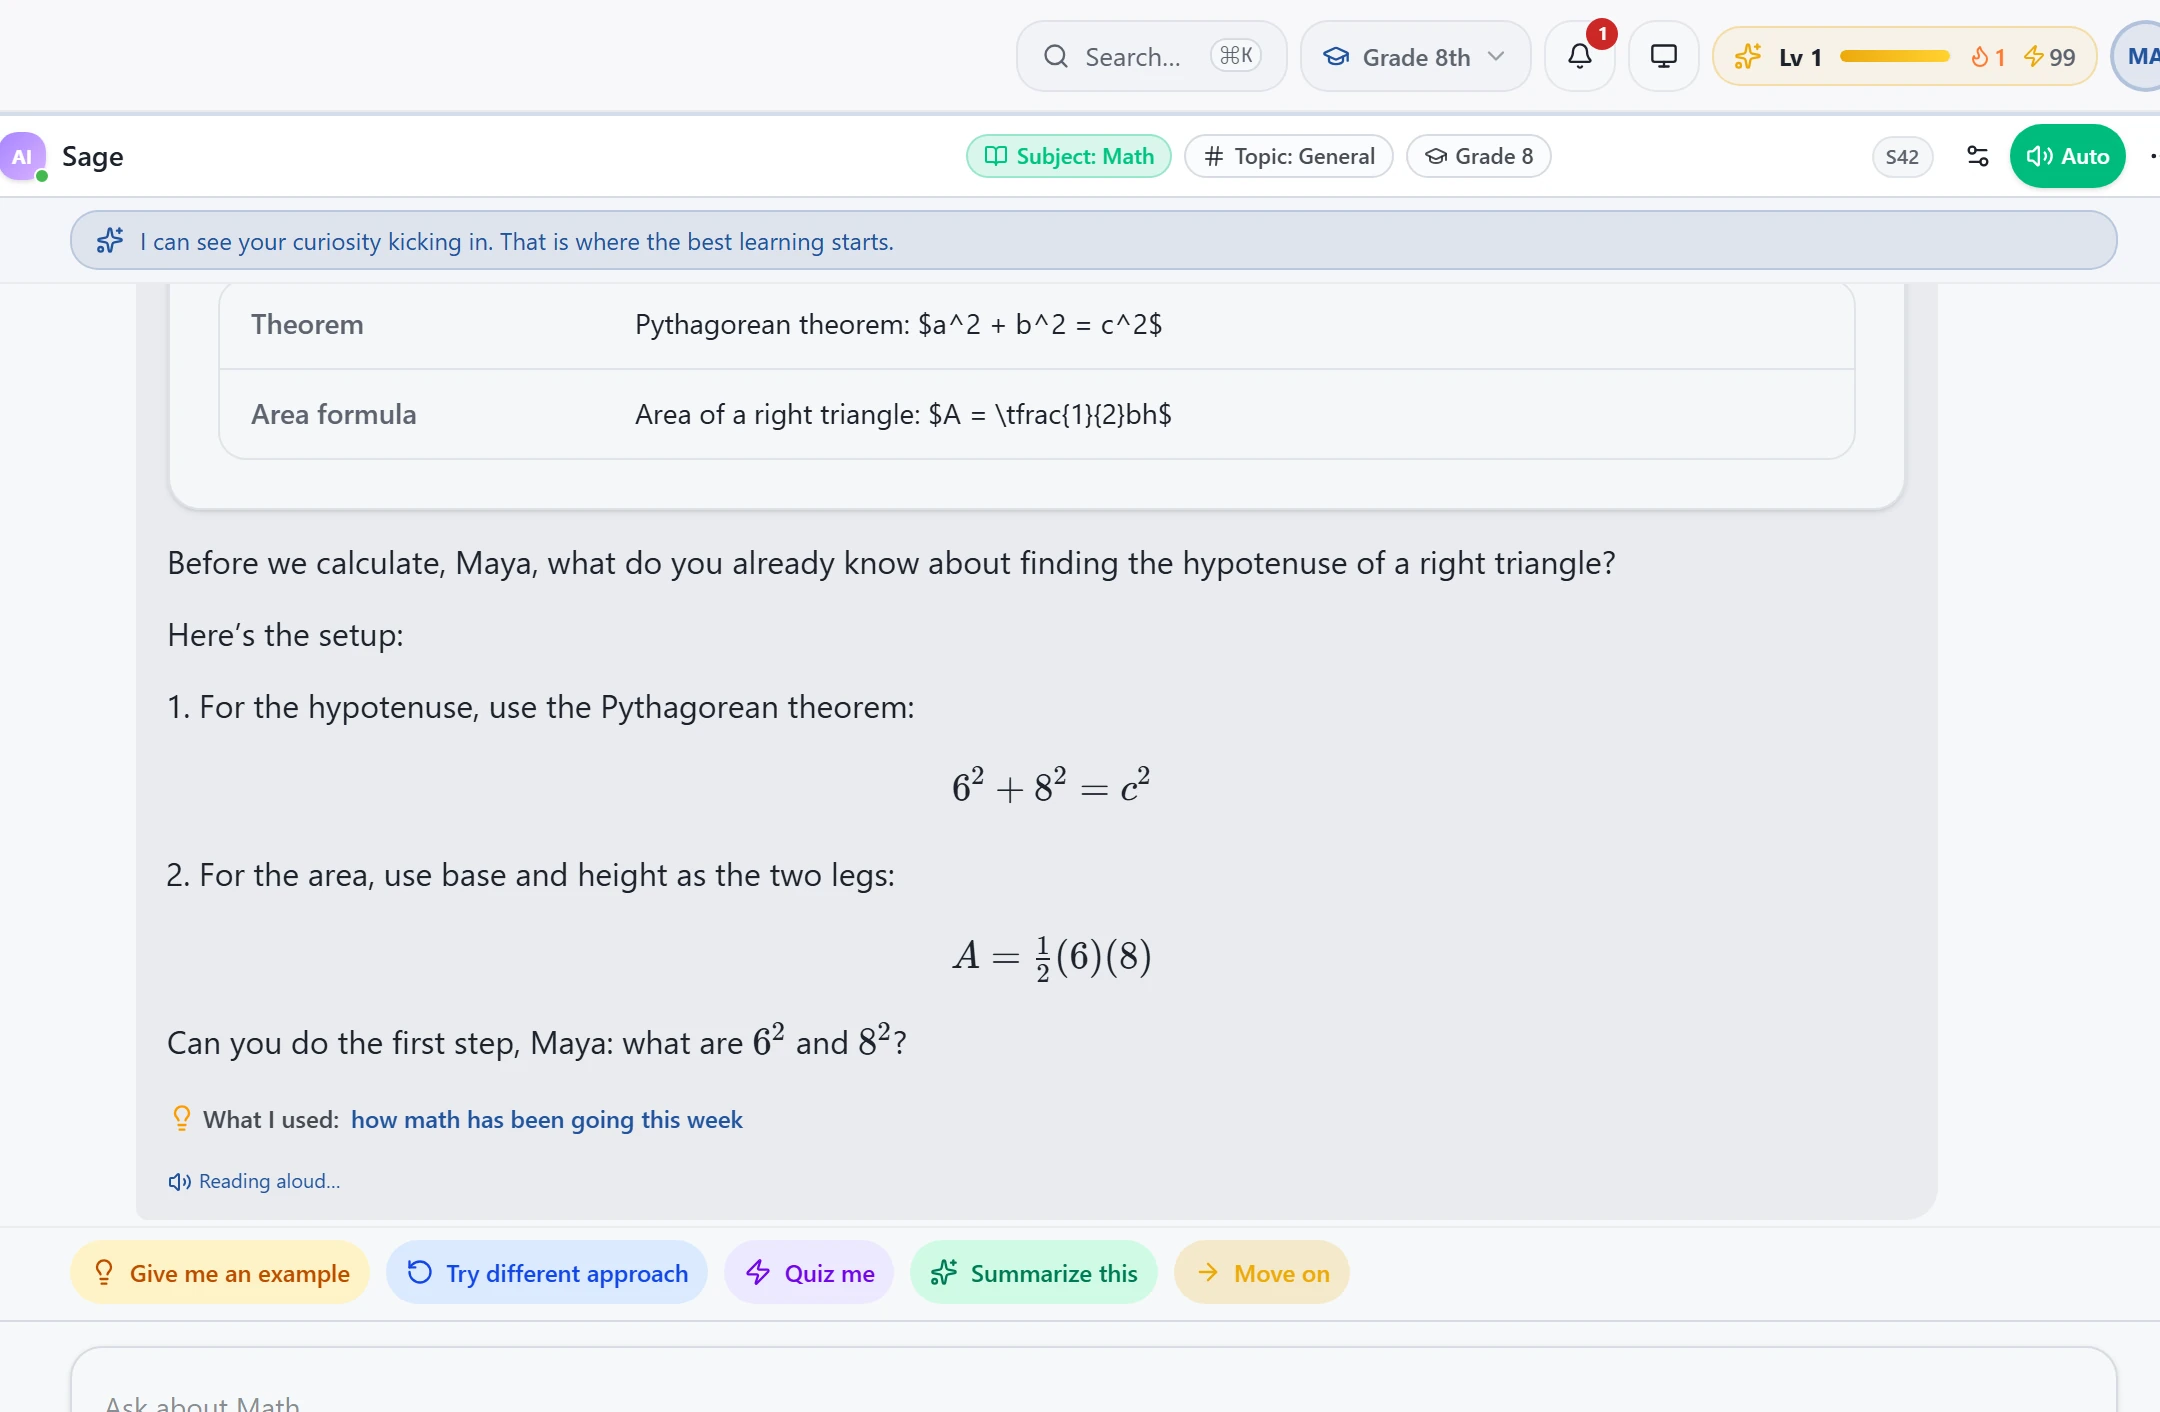Image resolution: width=2160 pixels, height=1412 pixels.
Task: Click the flame streak counter
Action: 1988,57
